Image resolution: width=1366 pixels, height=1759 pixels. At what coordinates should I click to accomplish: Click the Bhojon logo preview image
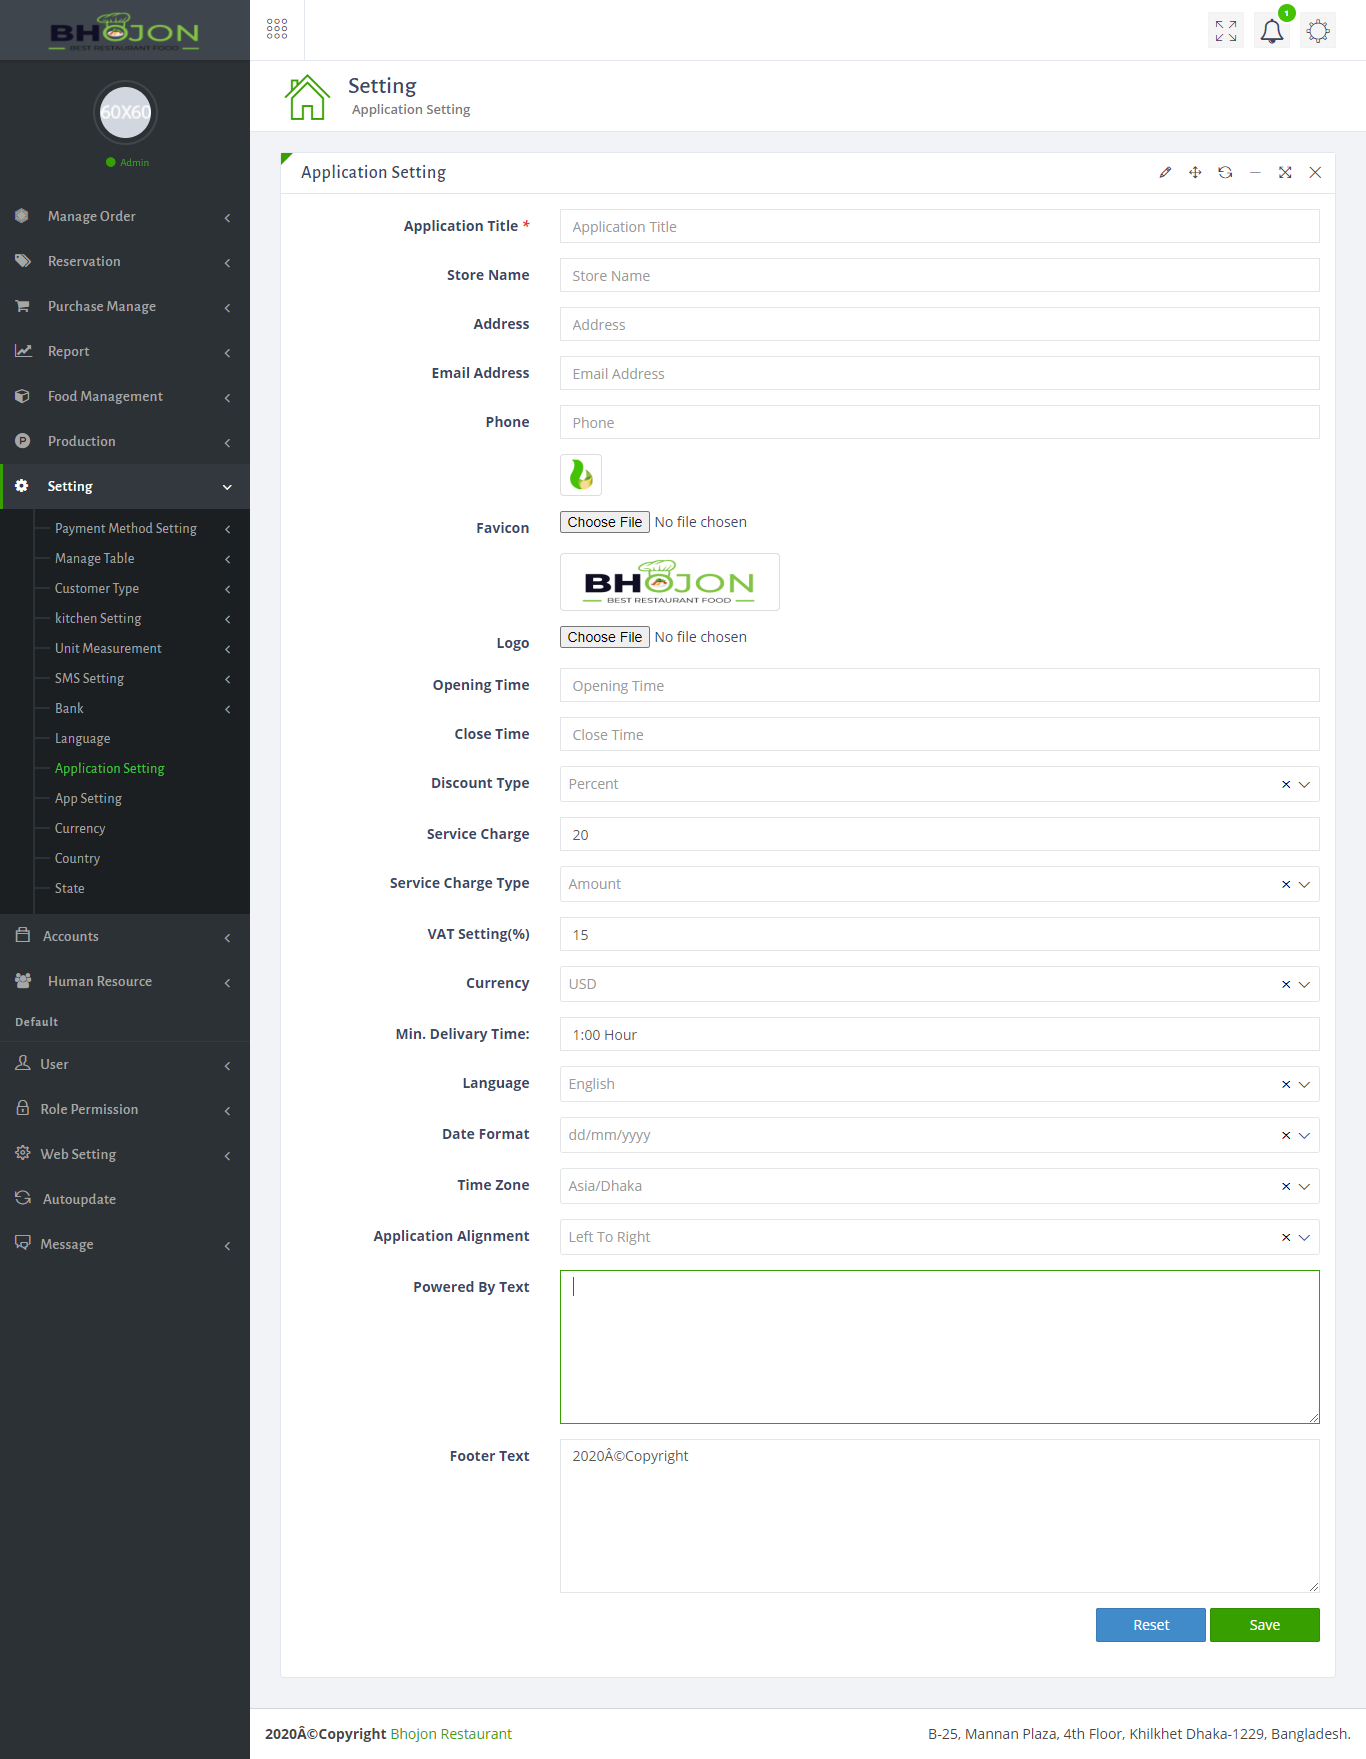(x=670, y=582)
